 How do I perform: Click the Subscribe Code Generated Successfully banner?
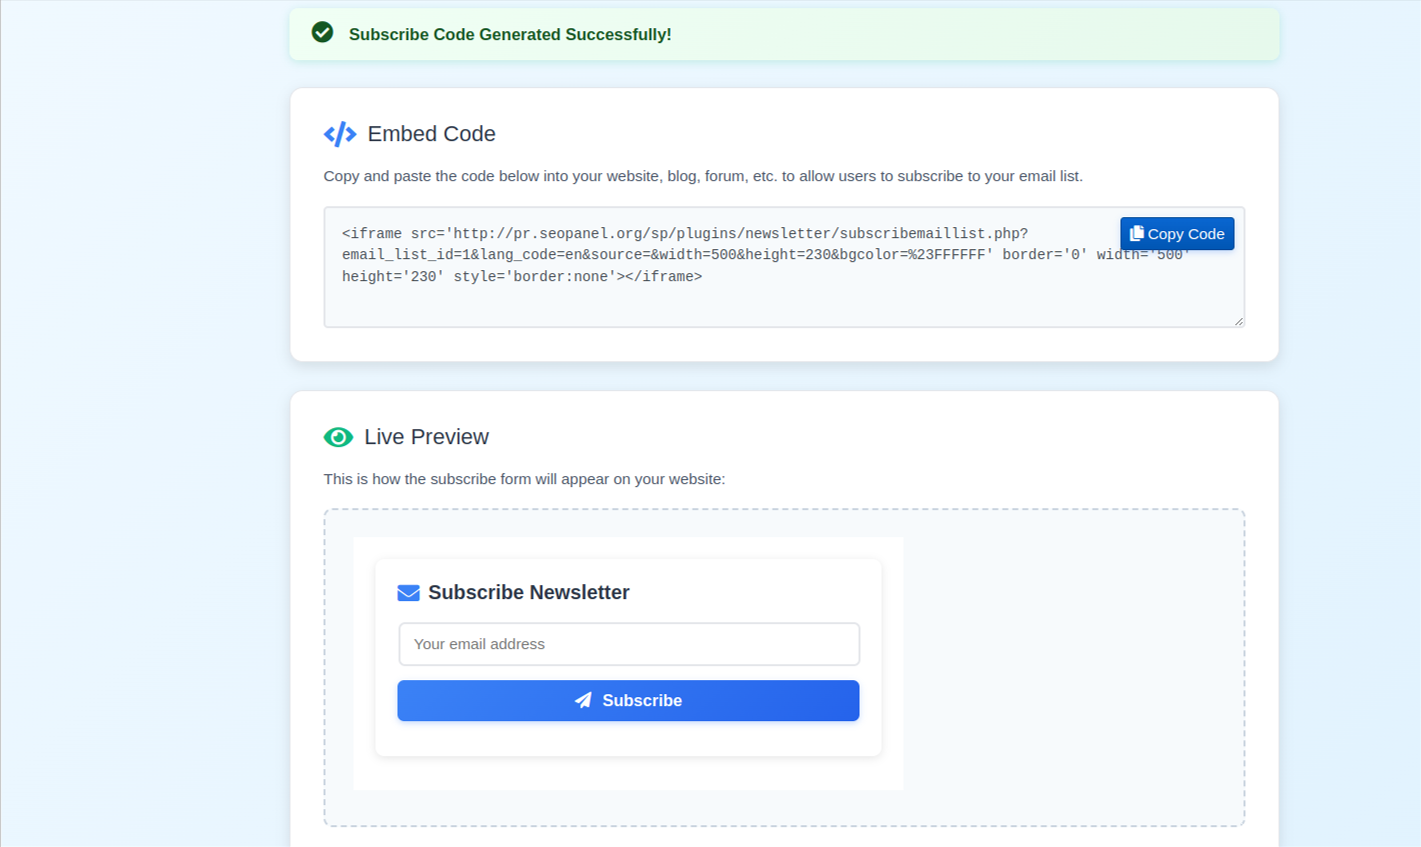(510, 34)
